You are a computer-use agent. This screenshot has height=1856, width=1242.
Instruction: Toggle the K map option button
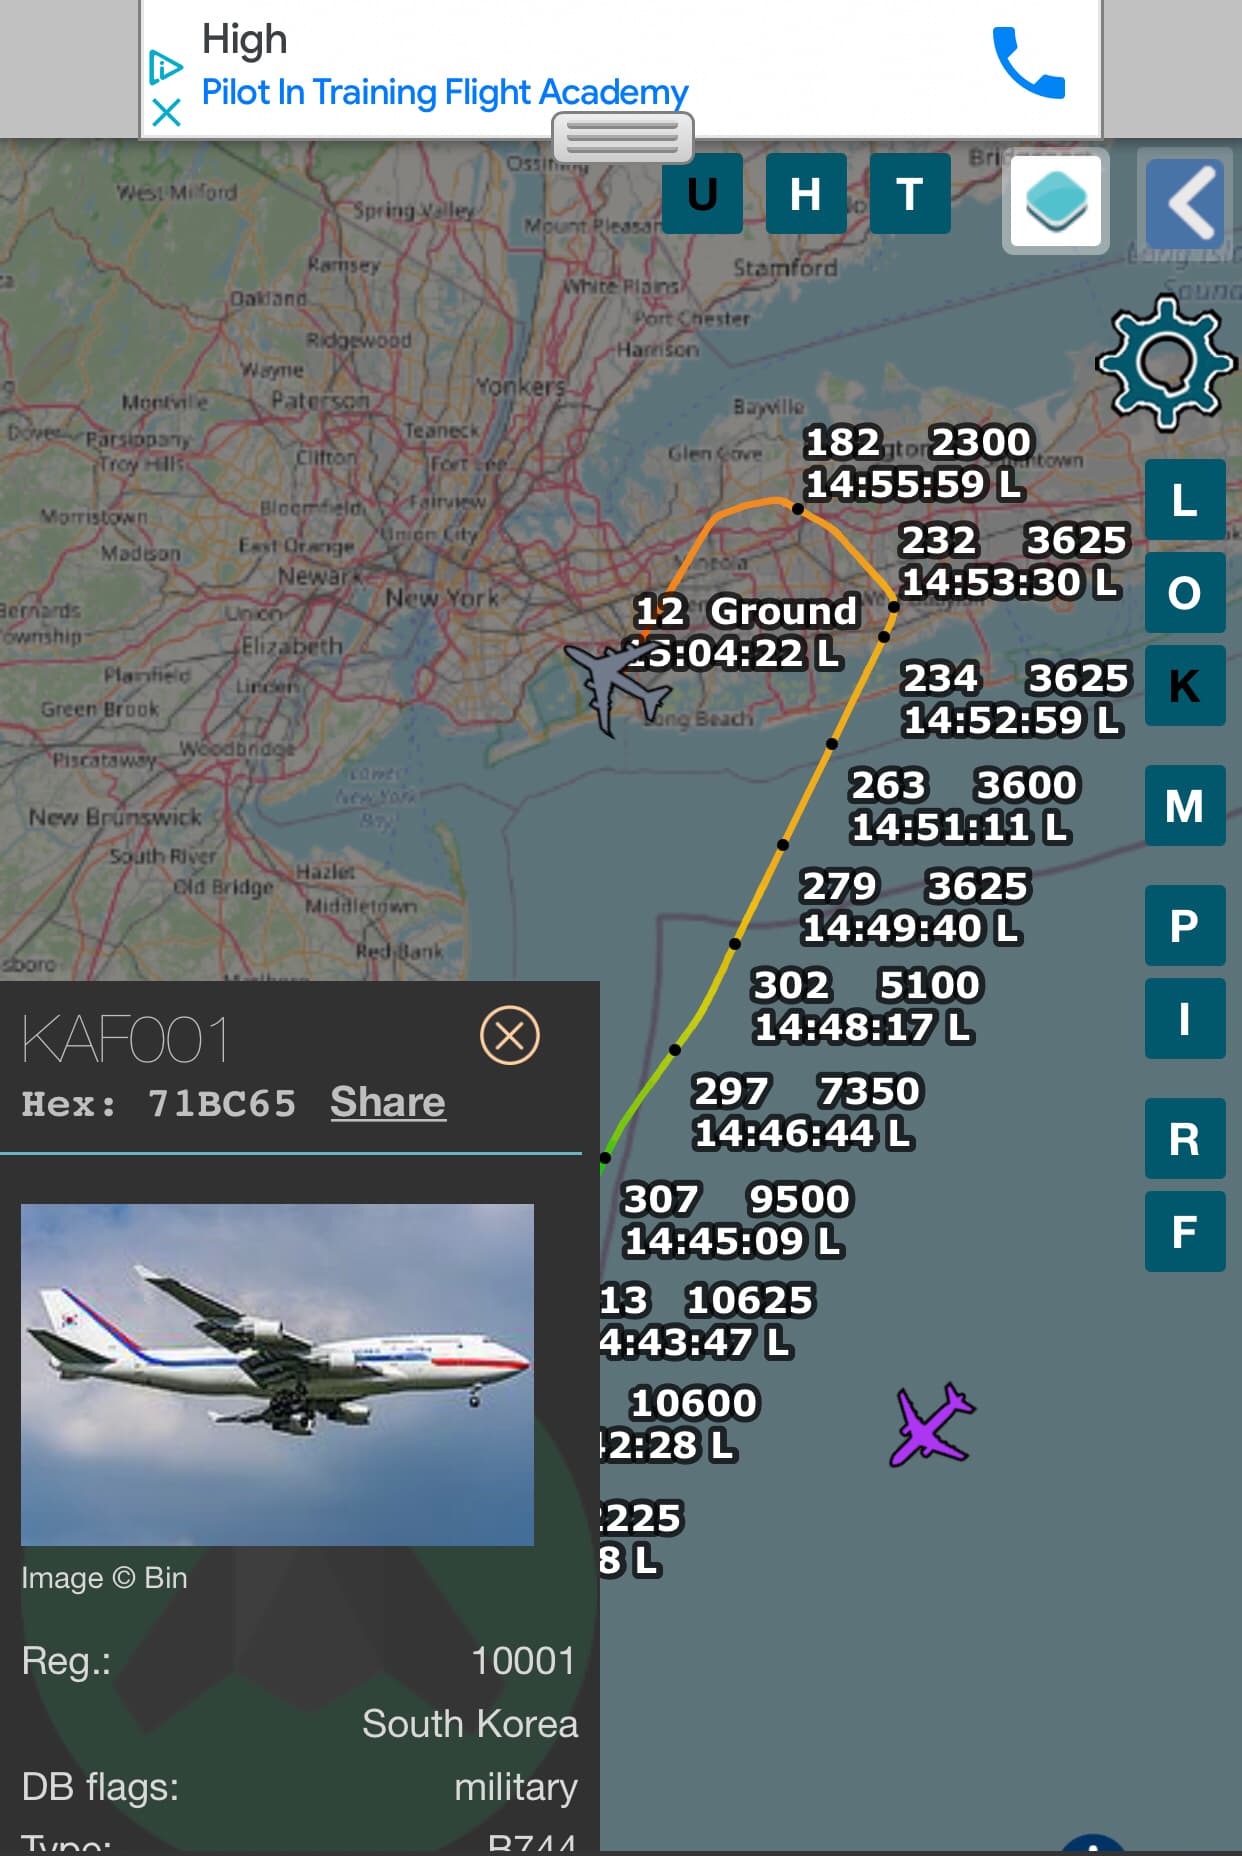coord(1185,686)
